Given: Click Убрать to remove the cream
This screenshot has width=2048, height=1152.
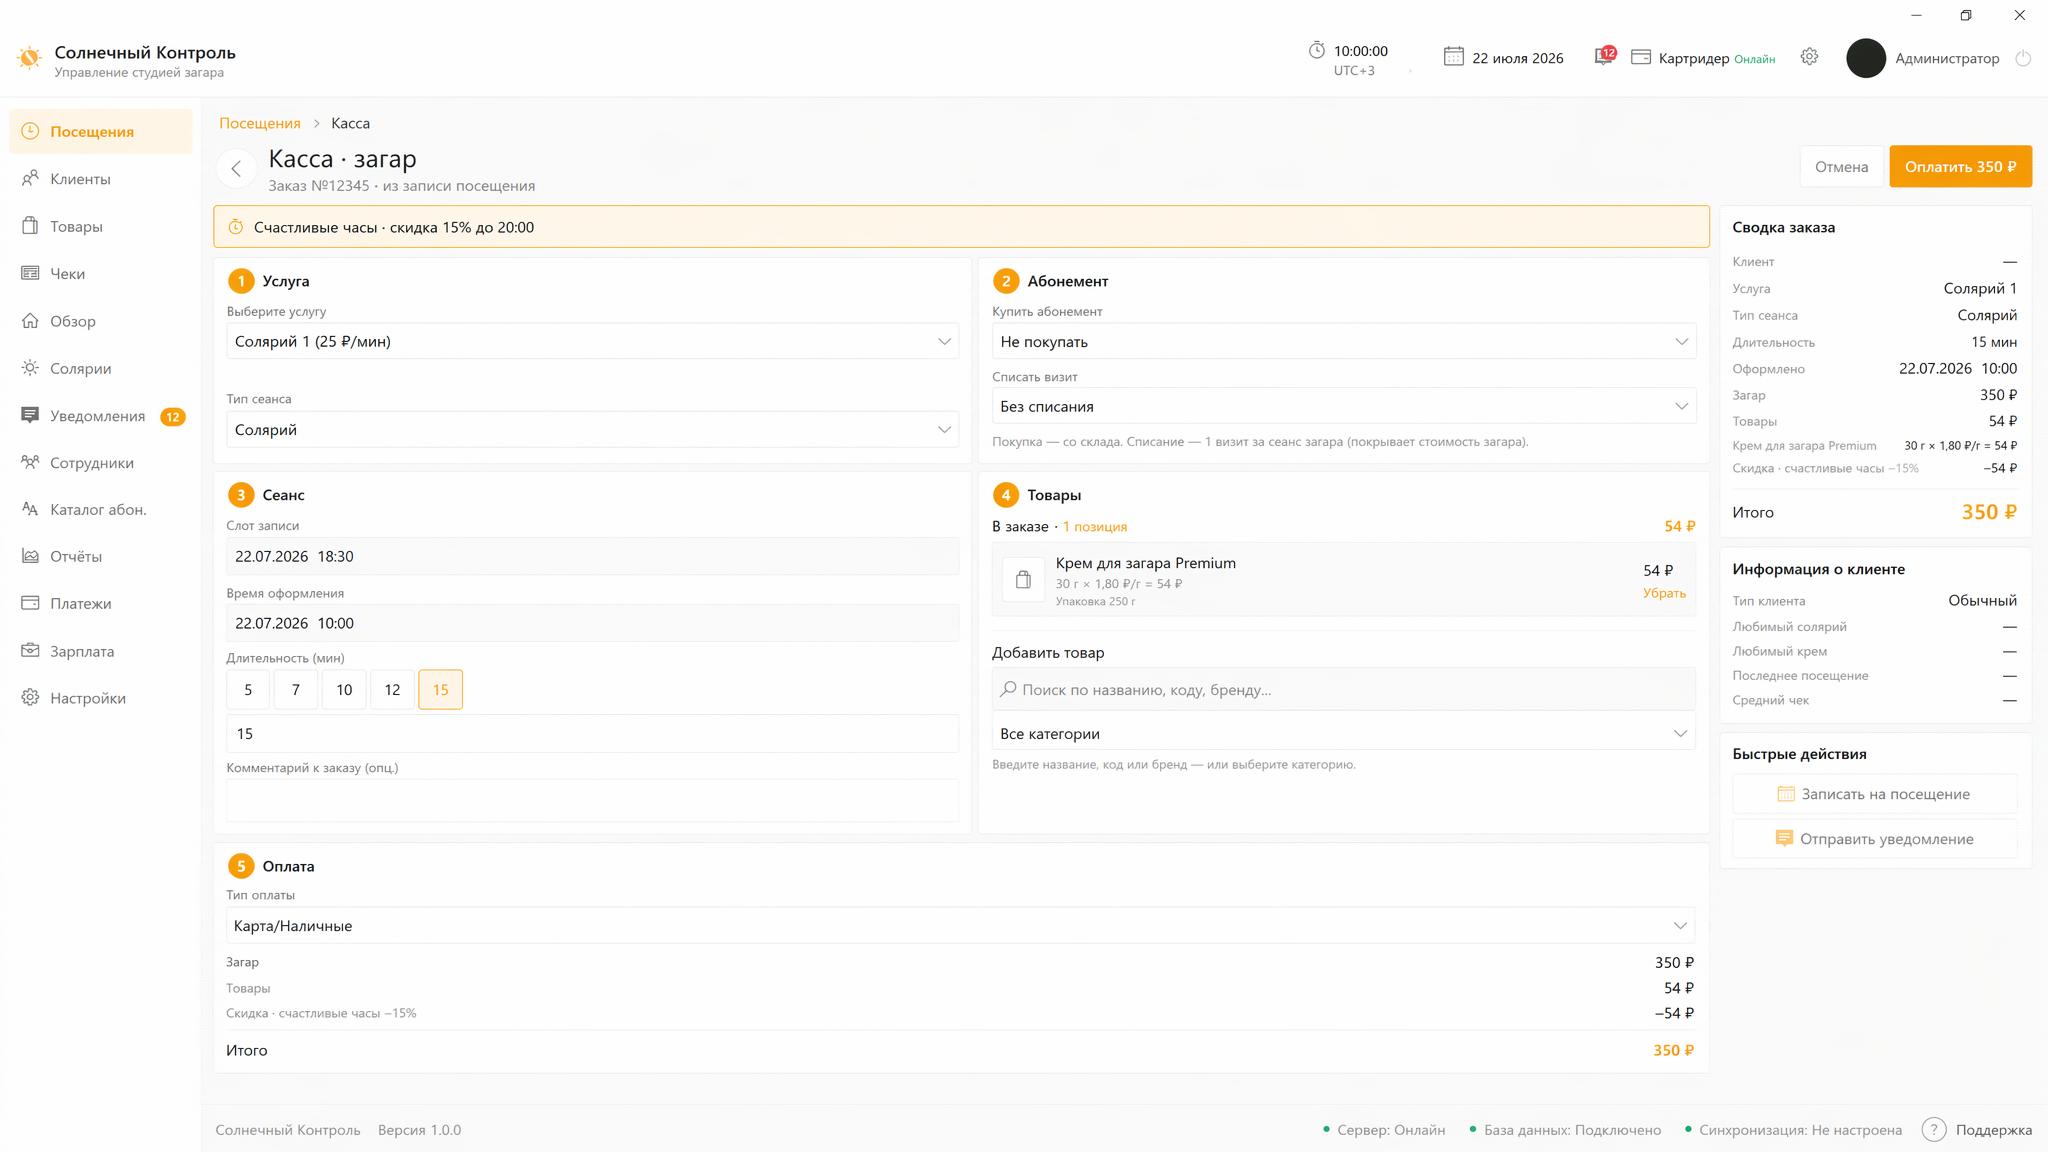Looking at the screenshot, I should click(1664, 593).
